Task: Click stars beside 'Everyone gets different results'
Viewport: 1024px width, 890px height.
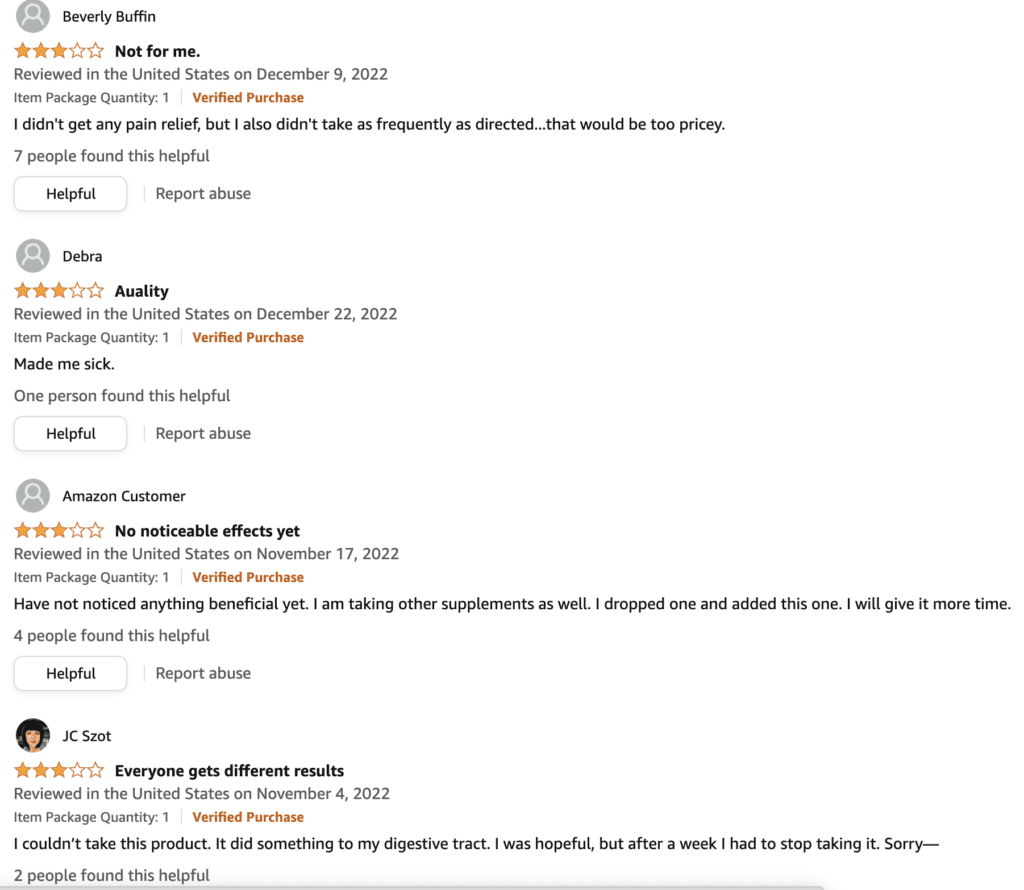Action: tap(59, 770)
